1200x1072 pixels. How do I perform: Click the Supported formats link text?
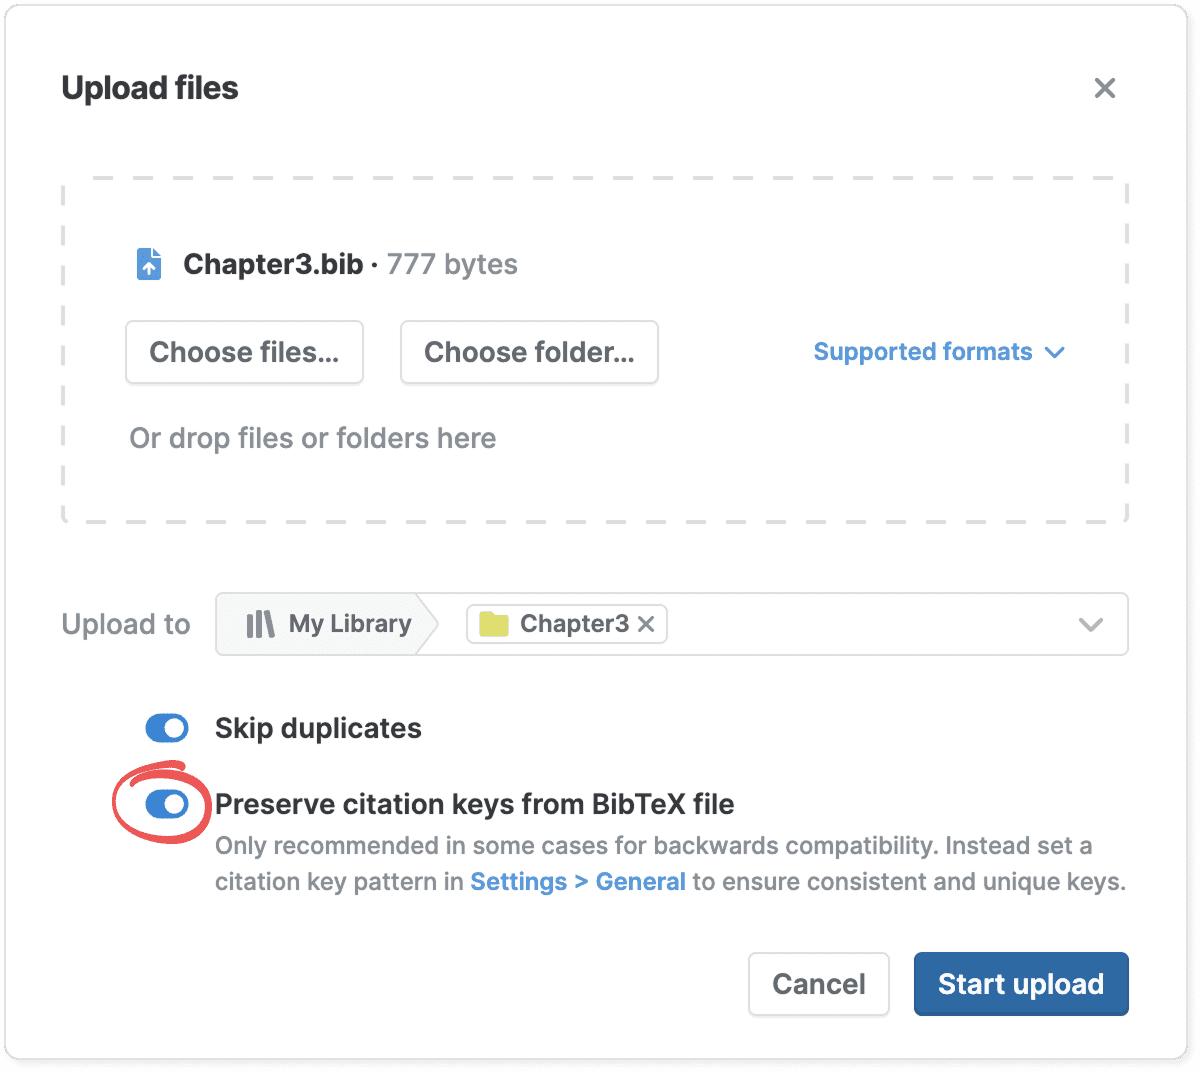pos(922,352)
